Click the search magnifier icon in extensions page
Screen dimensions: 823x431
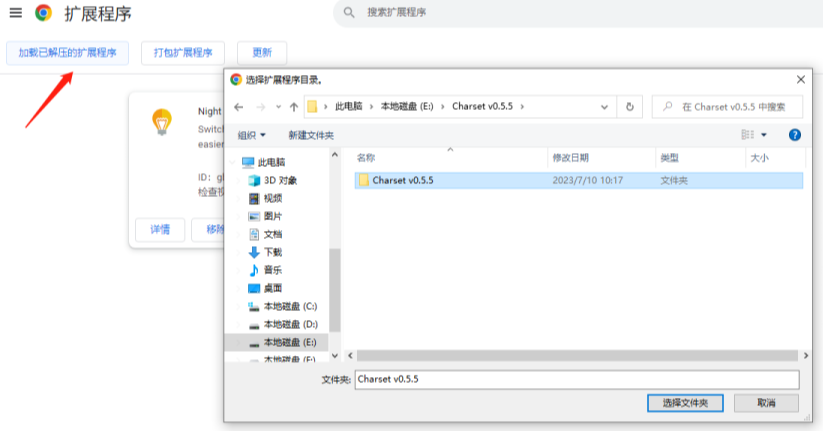click(349, 12)
